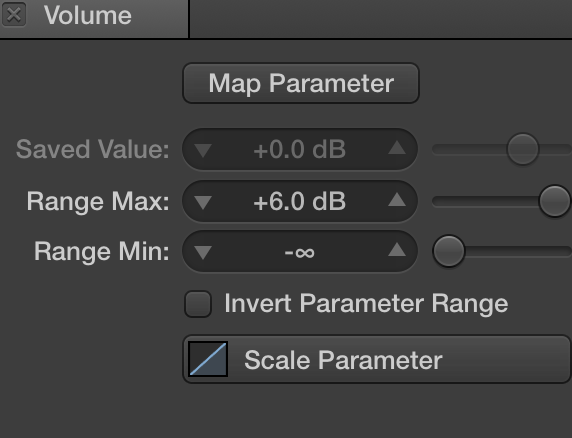Viewport: 572px width, 438px height.
Task: Click the Map Parameter button
Action: pyautogui.click(x=301, y=84)
